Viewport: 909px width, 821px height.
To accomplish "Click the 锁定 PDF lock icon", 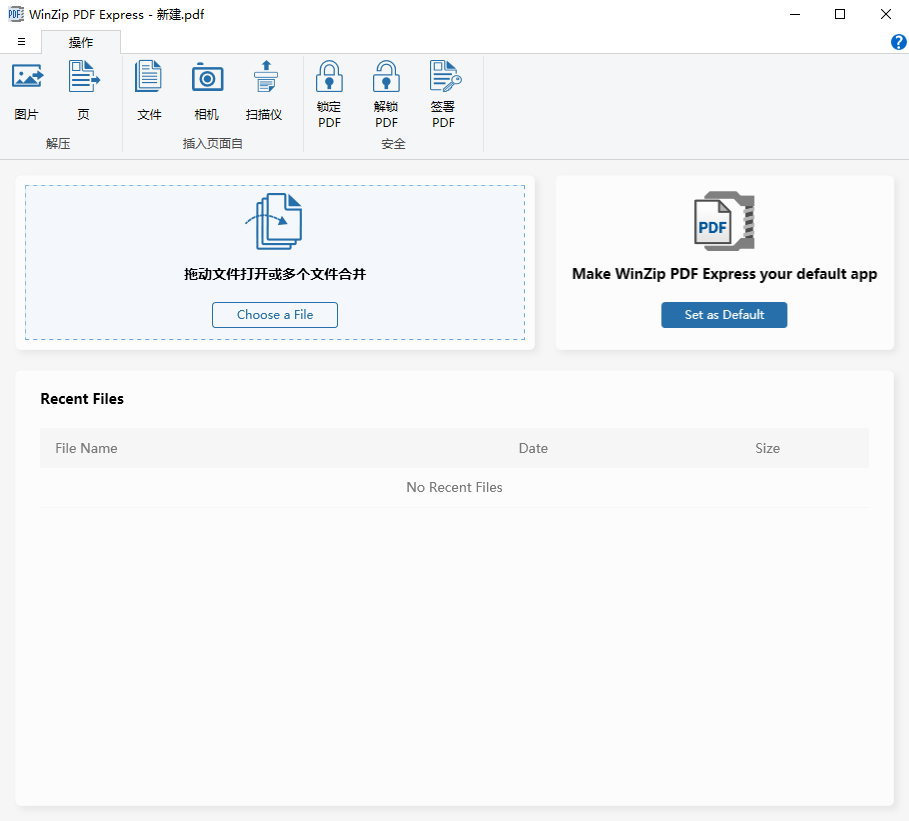I will [329, 78].
